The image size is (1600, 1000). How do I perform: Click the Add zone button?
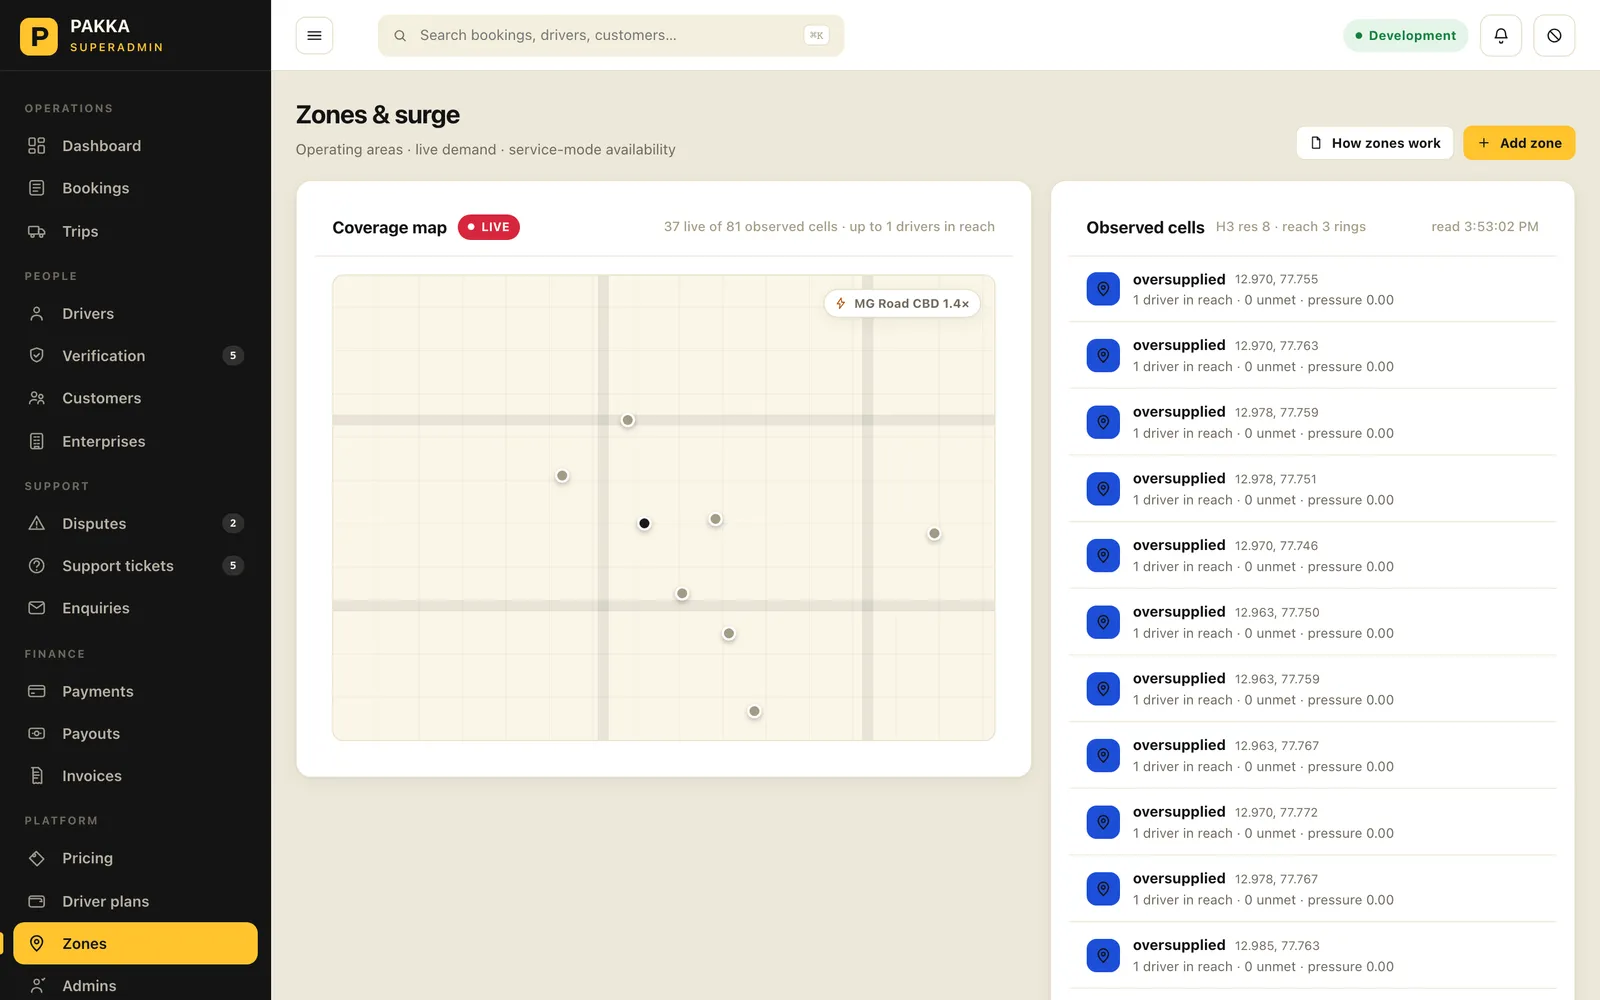click(x=1519, y=143)
